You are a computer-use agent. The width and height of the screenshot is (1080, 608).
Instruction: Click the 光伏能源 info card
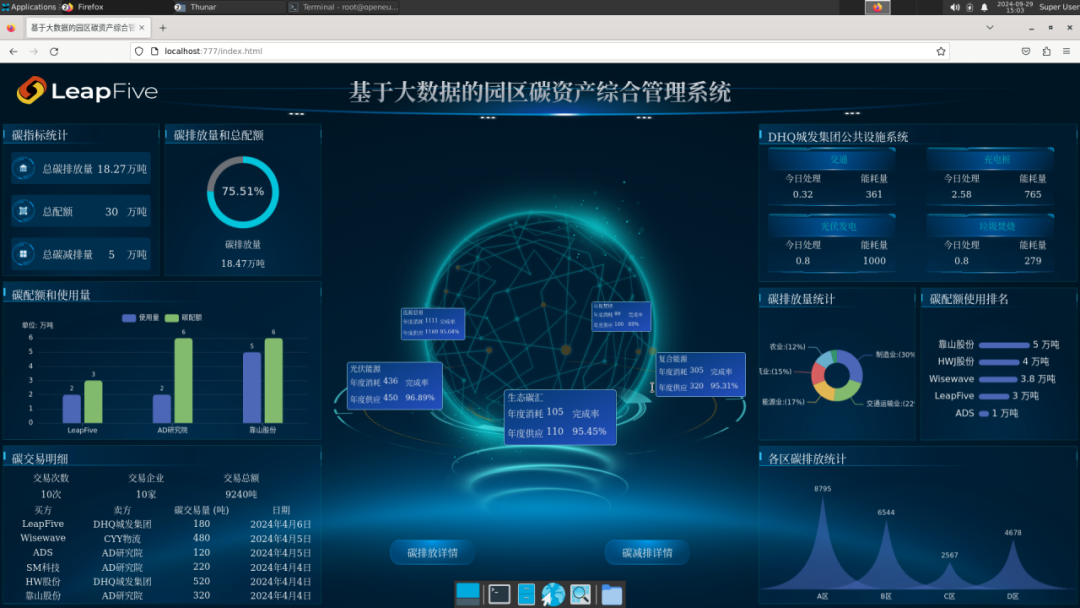pyautogui.click(x=395, y=386)
